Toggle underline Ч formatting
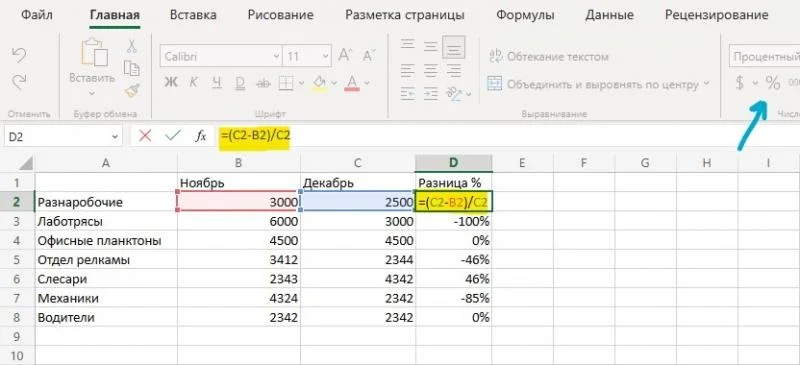 pos(217,82)
